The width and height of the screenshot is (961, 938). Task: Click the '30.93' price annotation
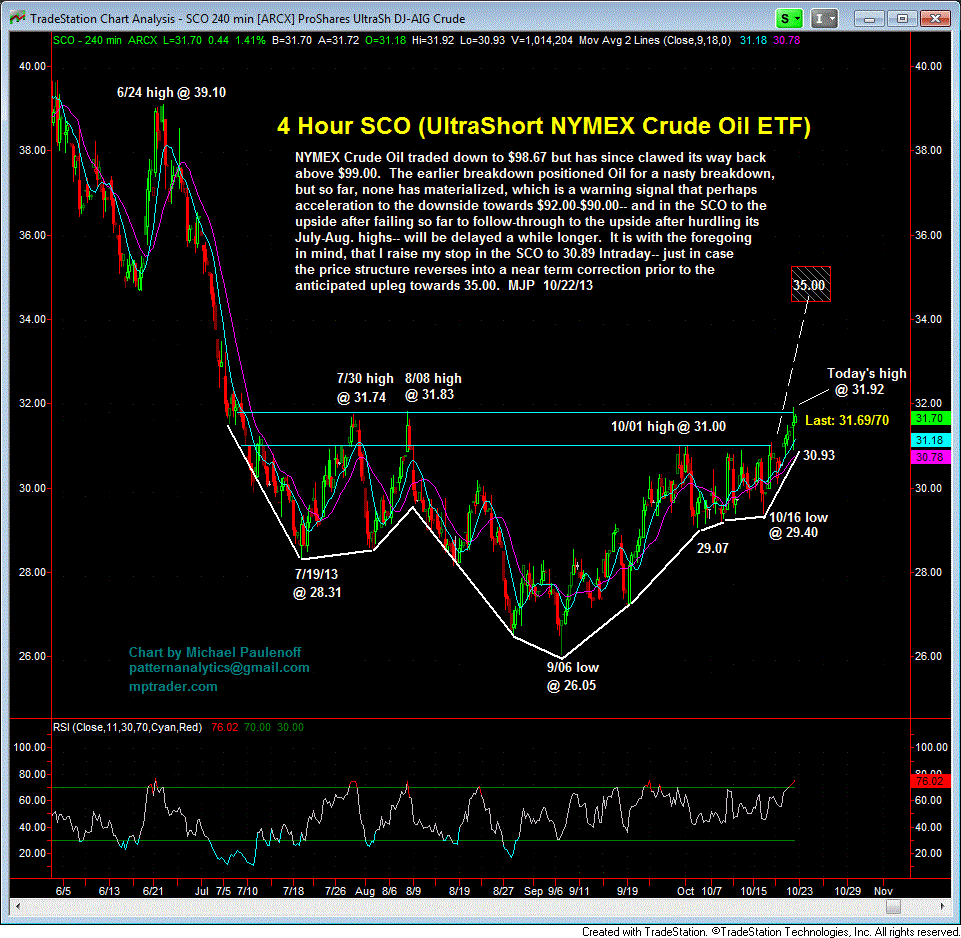point(819,455)
